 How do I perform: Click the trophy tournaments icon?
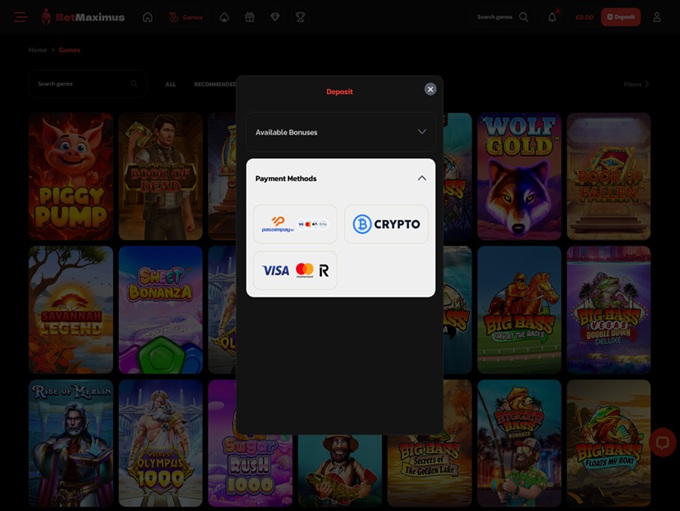[x=300, y=17]
